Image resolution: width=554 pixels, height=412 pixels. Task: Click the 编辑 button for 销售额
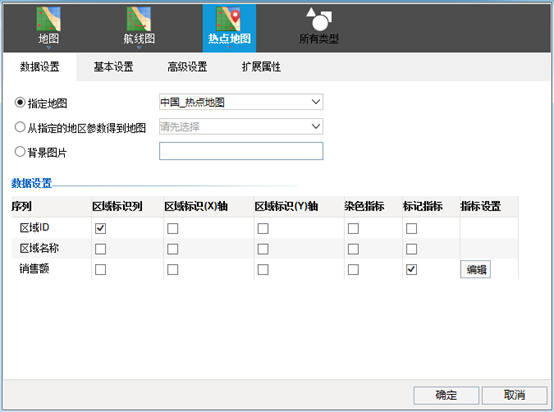pos(476,270)
